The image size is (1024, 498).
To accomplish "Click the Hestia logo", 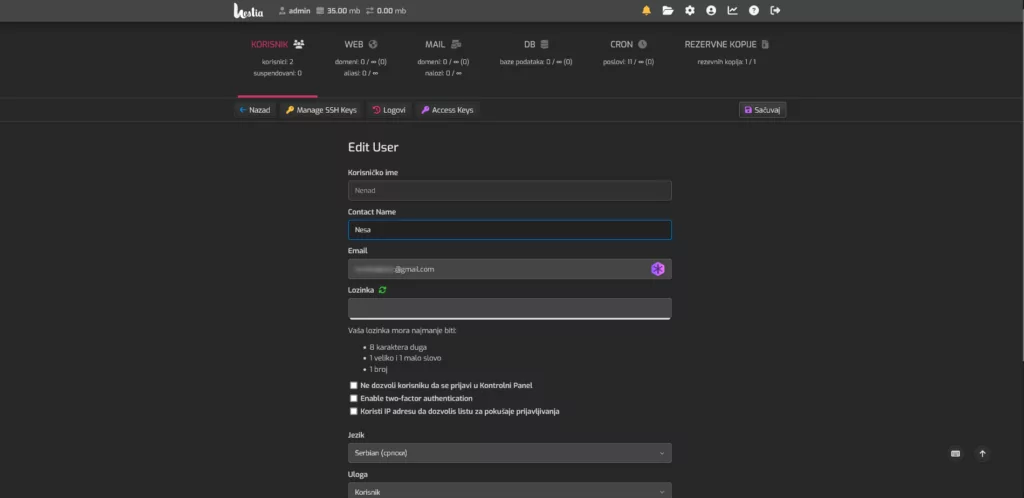I will click(x=248, y=10).
